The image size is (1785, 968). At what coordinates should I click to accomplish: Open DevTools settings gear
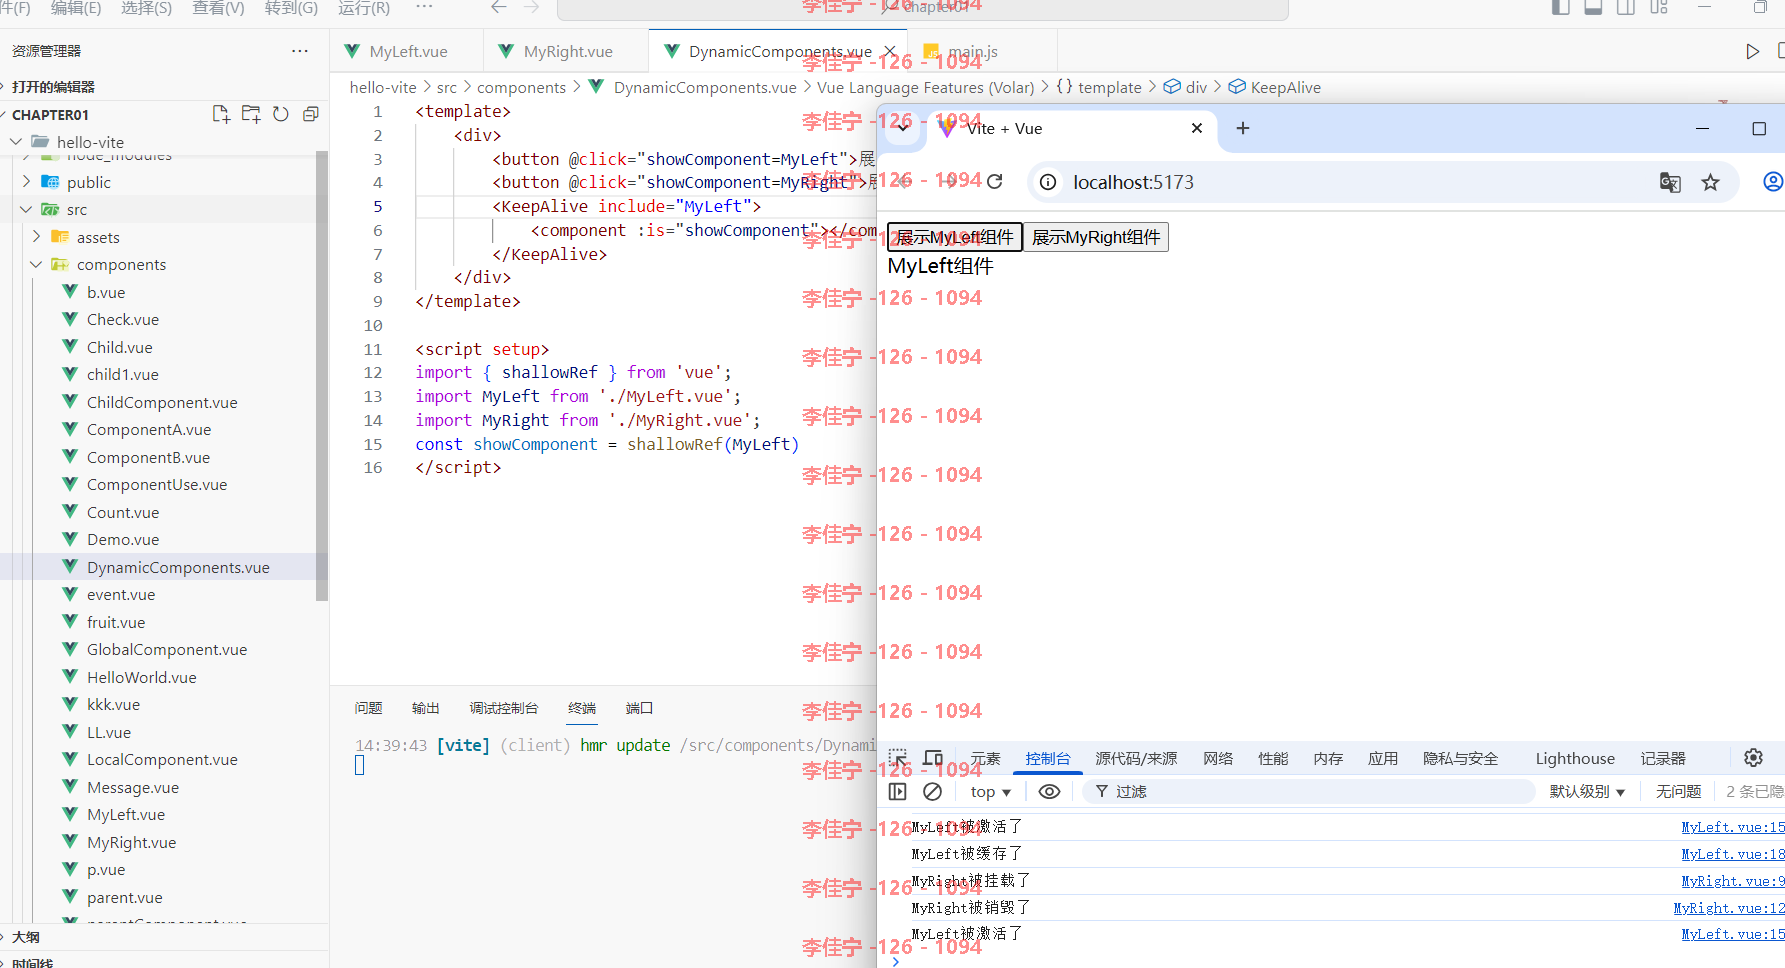pyautogui.click(x=1753, y=758)
